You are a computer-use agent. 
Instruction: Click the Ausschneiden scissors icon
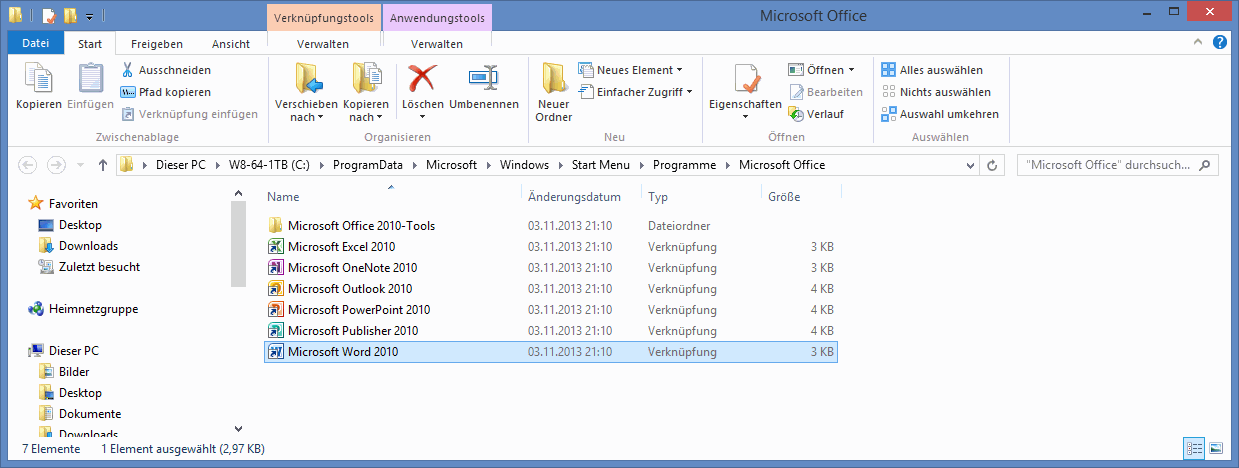128,70
